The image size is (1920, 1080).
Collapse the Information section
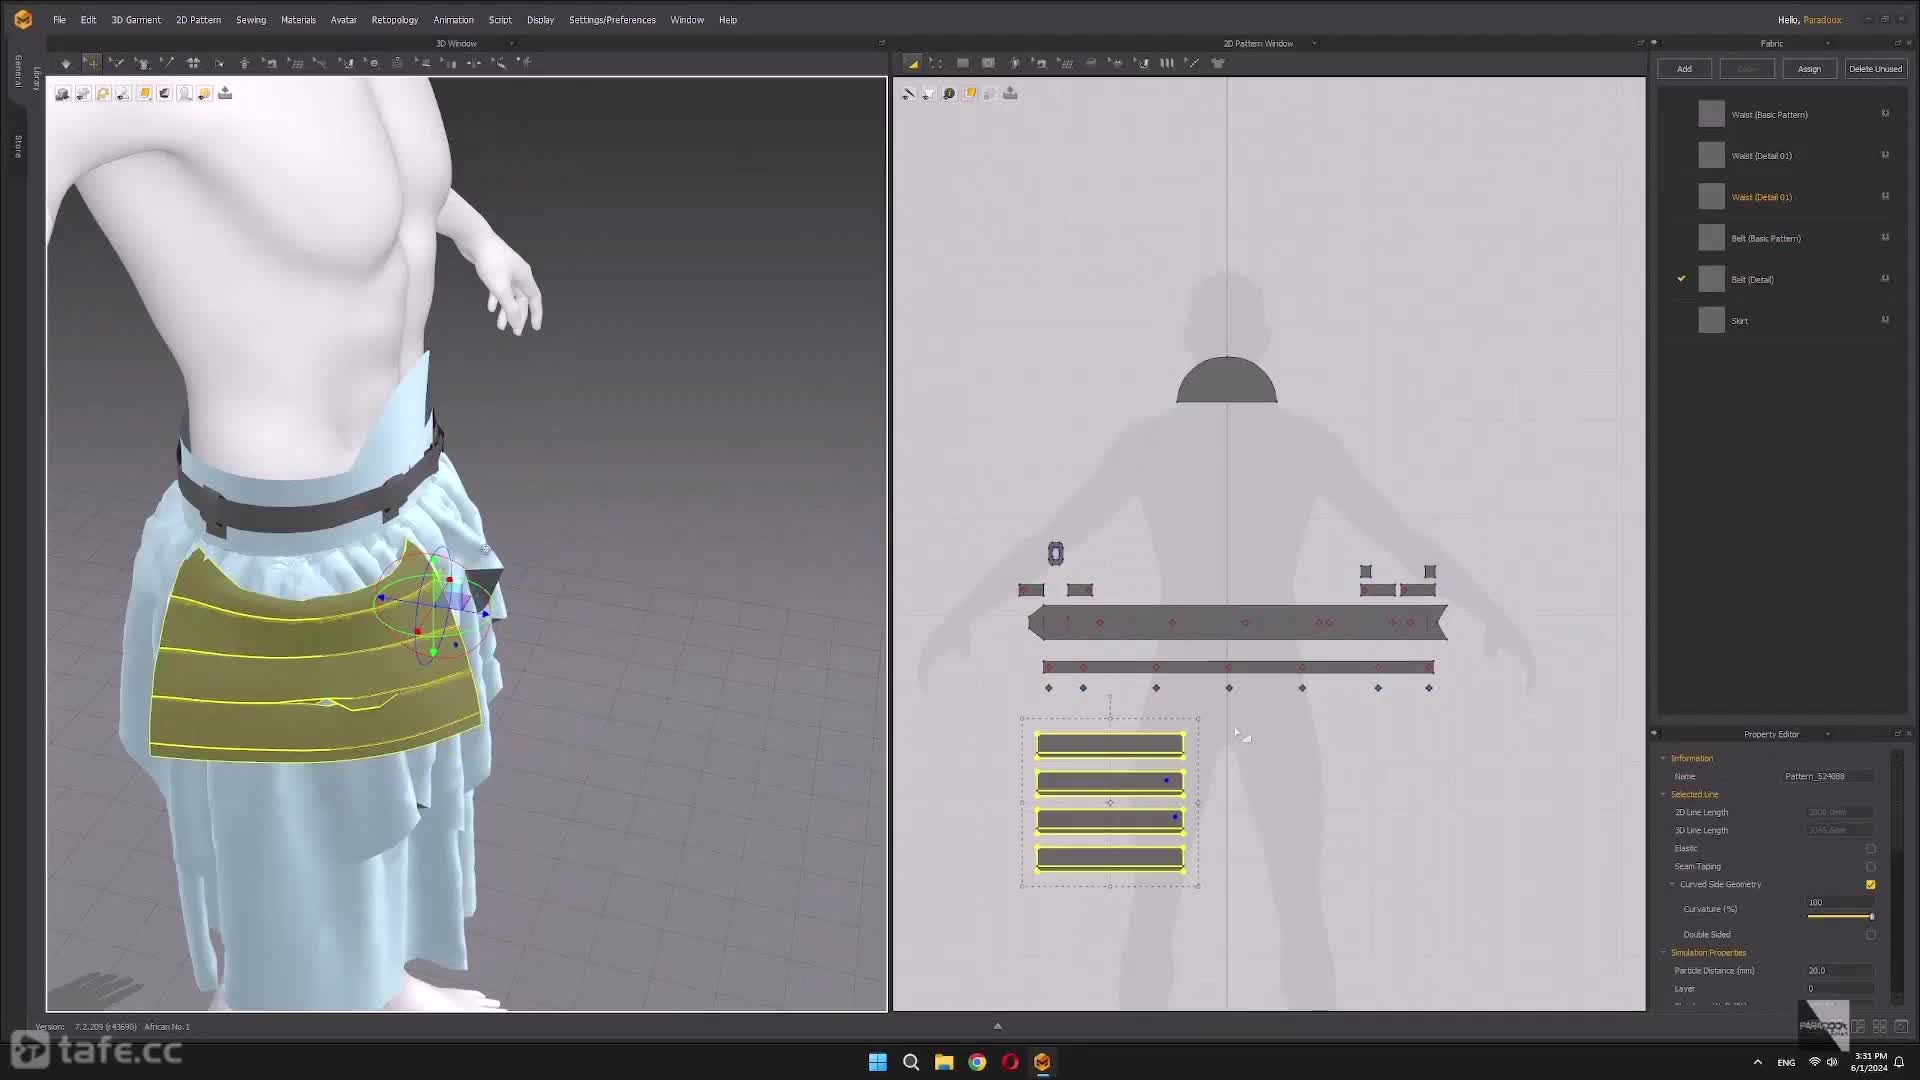[1664, 759]
